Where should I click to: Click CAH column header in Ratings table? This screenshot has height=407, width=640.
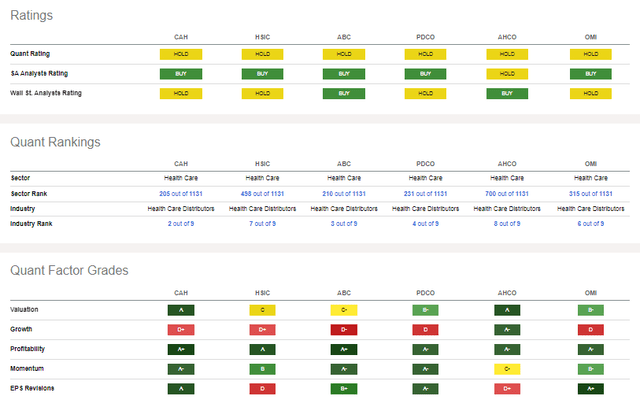pyautogui.click(x=181, y=37)
